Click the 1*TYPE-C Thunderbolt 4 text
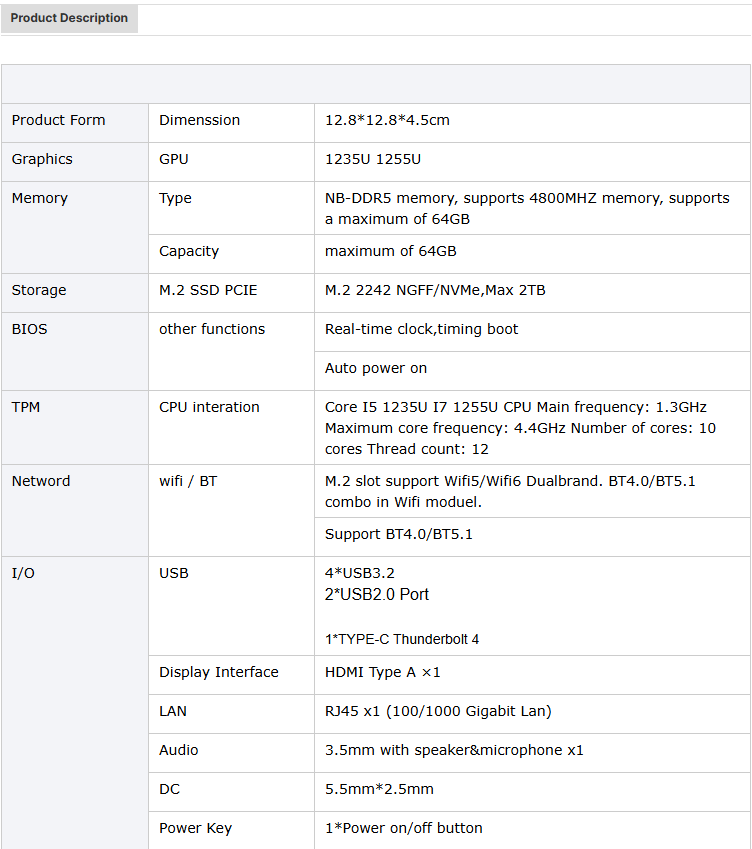752x849 pixels. point(402,639)
